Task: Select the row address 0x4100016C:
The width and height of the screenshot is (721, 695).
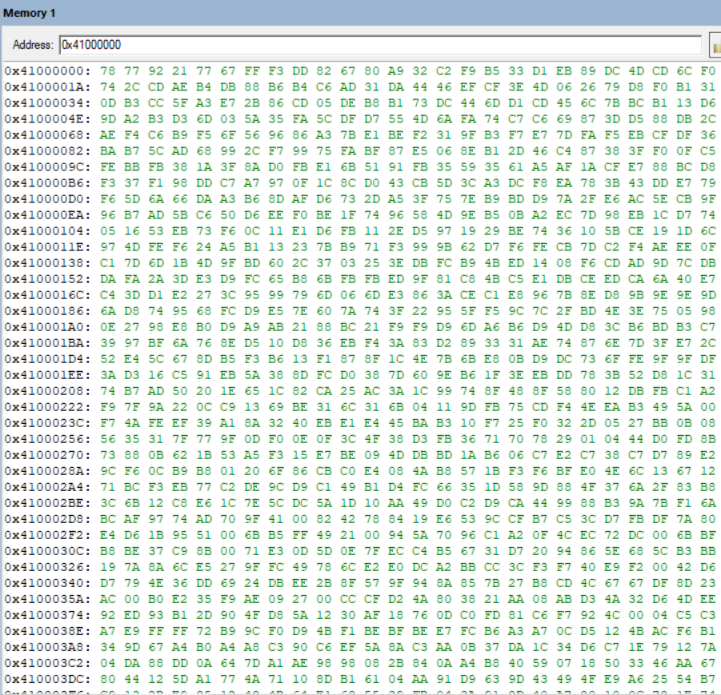Action: [48, 295]
